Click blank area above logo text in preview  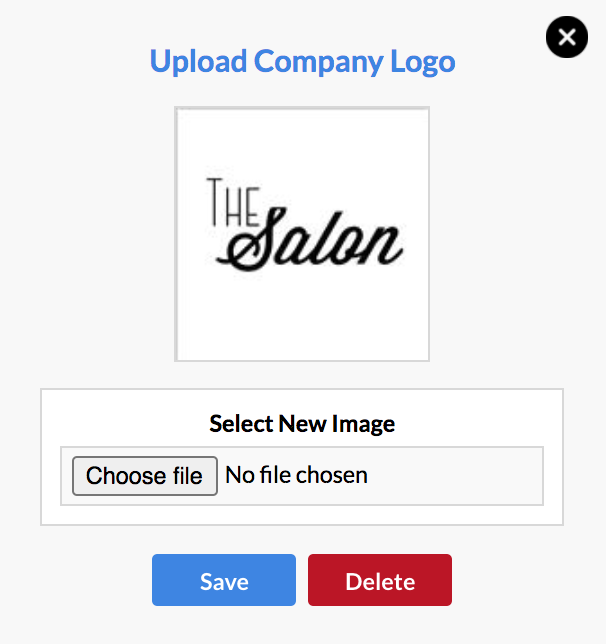(x=302, y=142)
